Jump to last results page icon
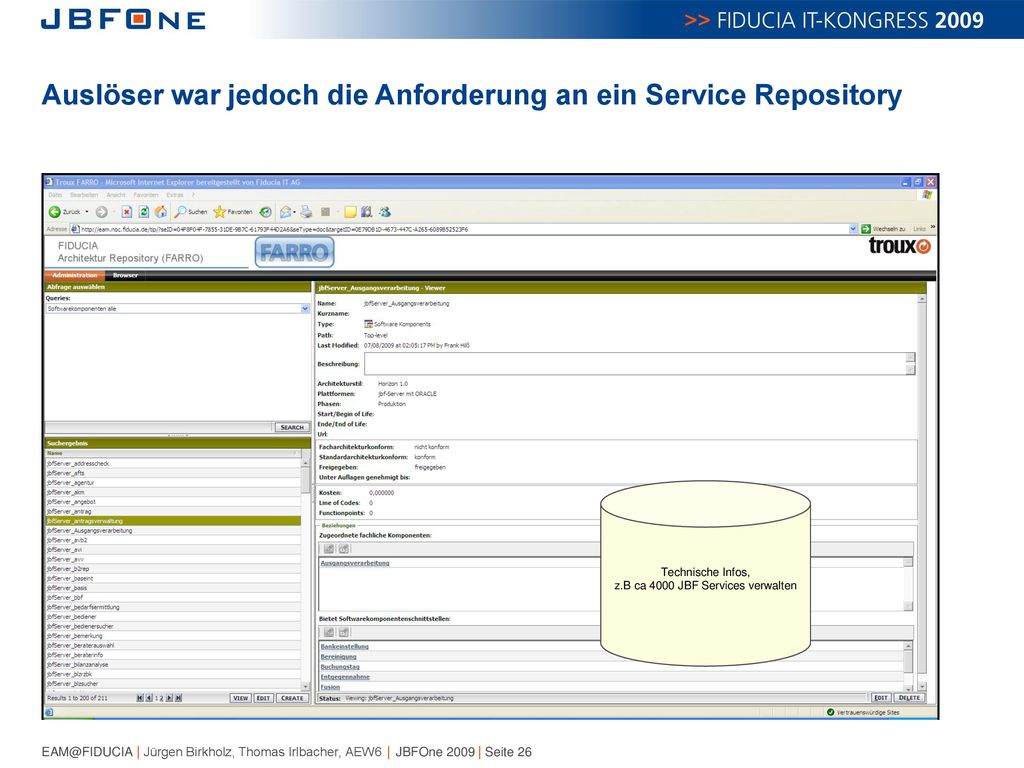1024x768 pixels. click(178, 698)
